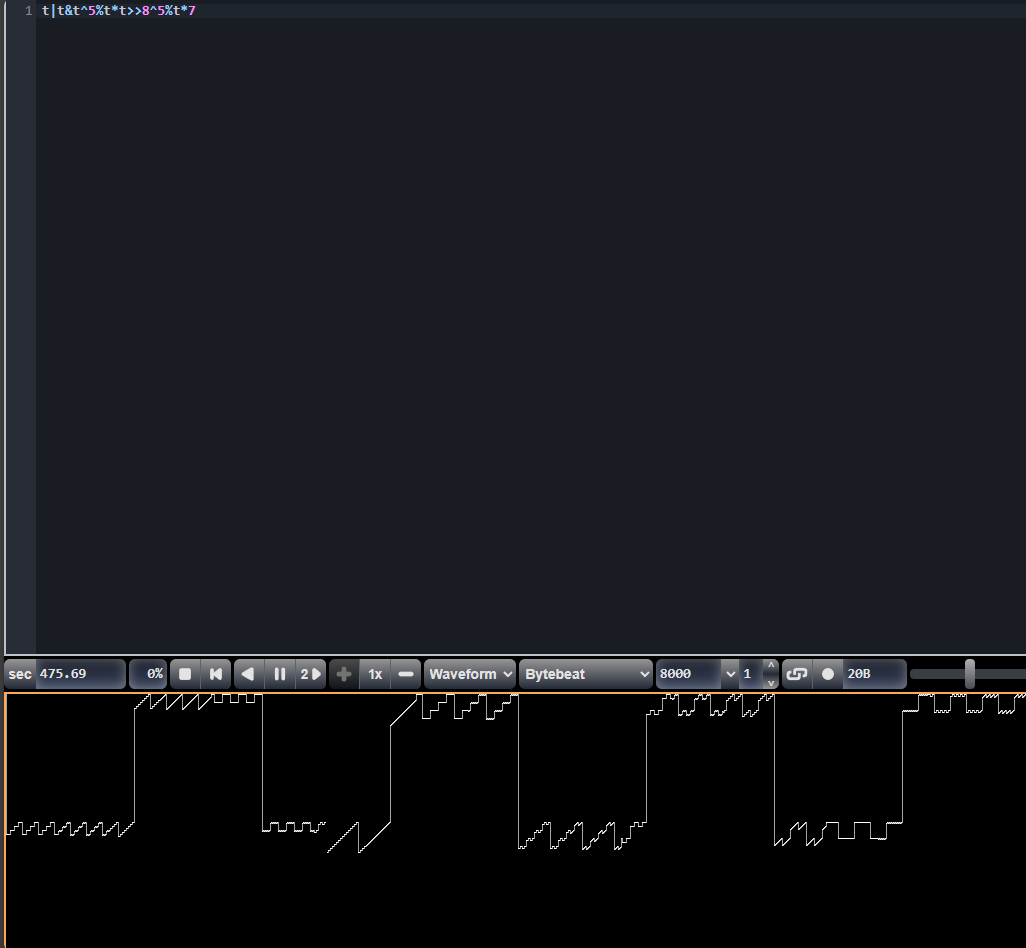This screenshot has height=948, width=1026.
Task: Click the volume slider handle
Action: 969,674
